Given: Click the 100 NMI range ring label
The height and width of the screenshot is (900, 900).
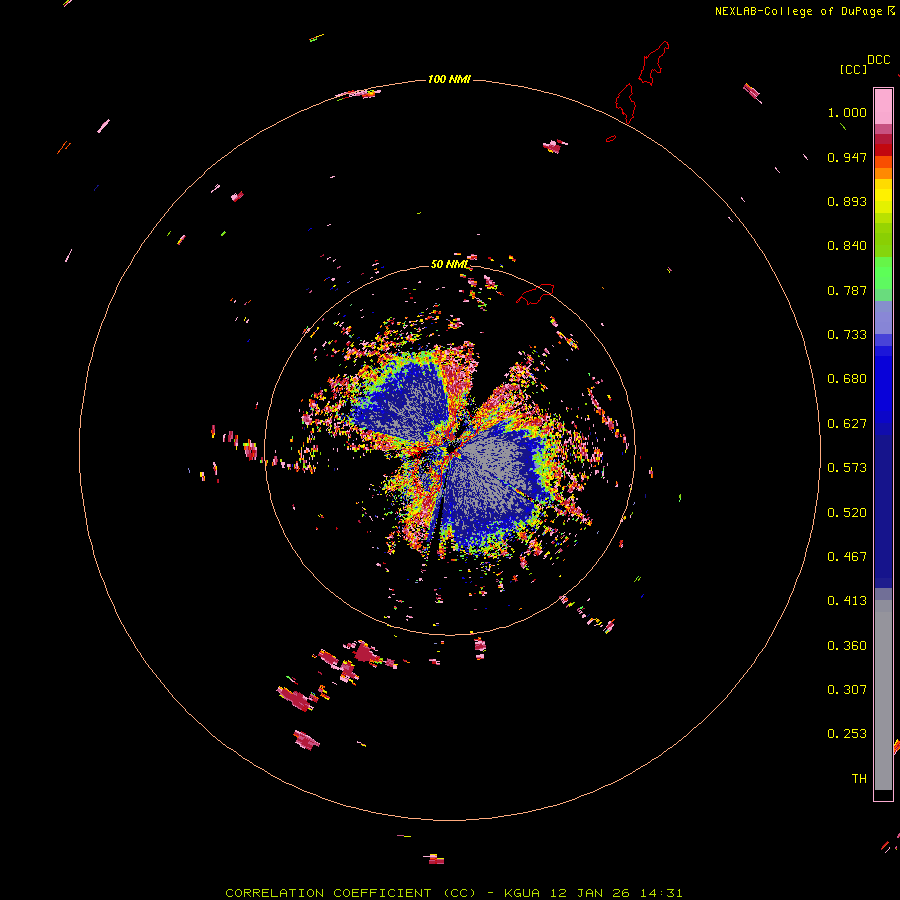Looking at the screenshot, I should coord(449,79).
